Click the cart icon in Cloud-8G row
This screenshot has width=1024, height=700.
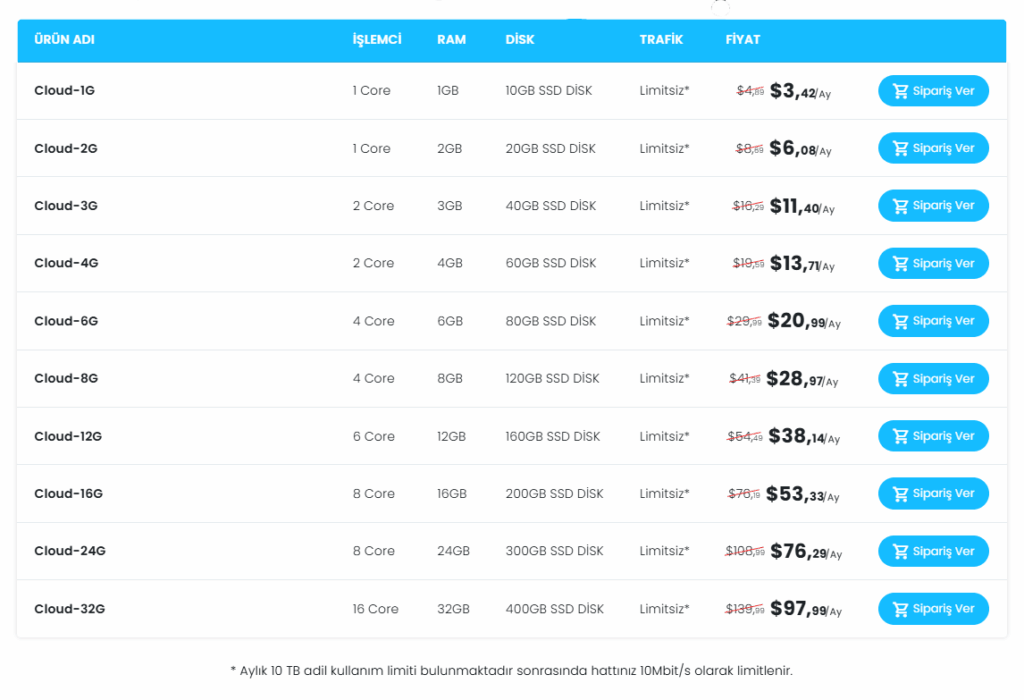[x=900, y=379]
